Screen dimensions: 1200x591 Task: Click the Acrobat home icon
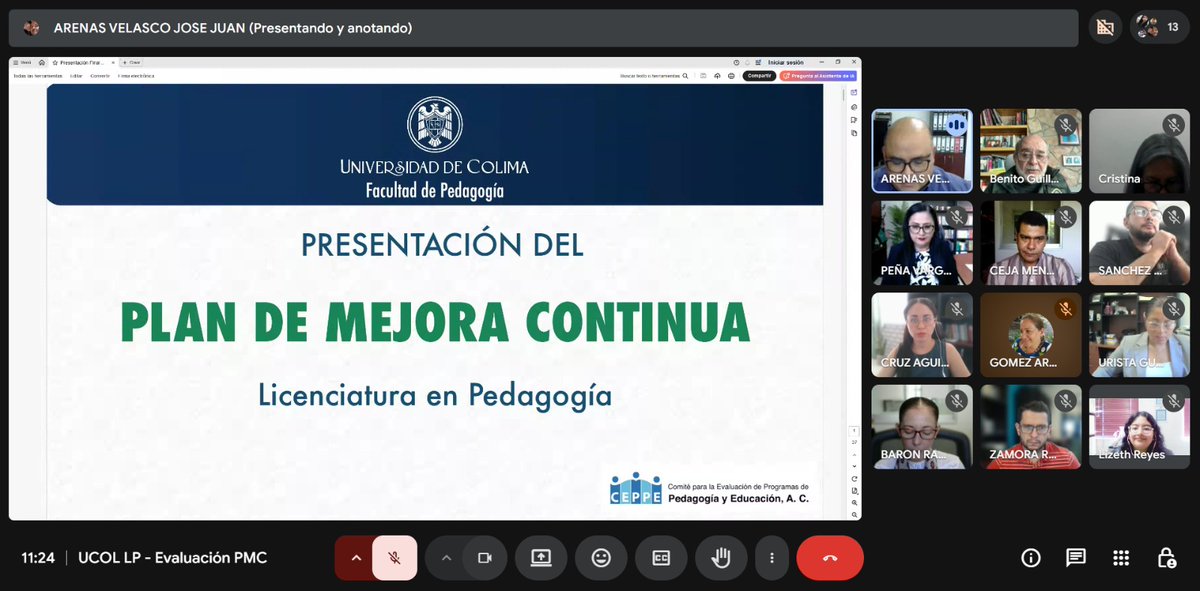(41, 62)
